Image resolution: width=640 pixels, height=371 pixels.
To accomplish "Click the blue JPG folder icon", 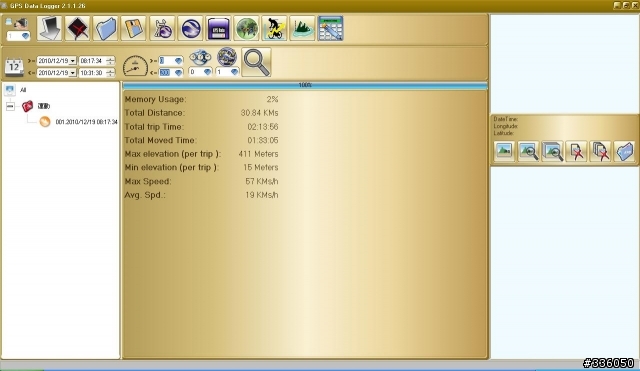I will [x=624, y=151].
